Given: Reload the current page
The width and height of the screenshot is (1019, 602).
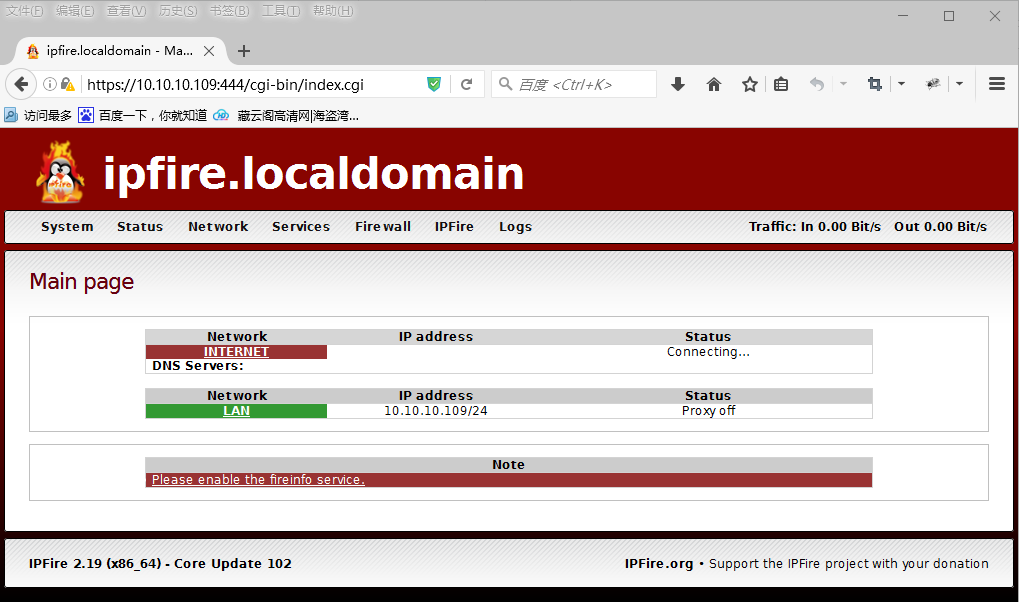Looking at the screenshot, I should [x=466, y=84].
